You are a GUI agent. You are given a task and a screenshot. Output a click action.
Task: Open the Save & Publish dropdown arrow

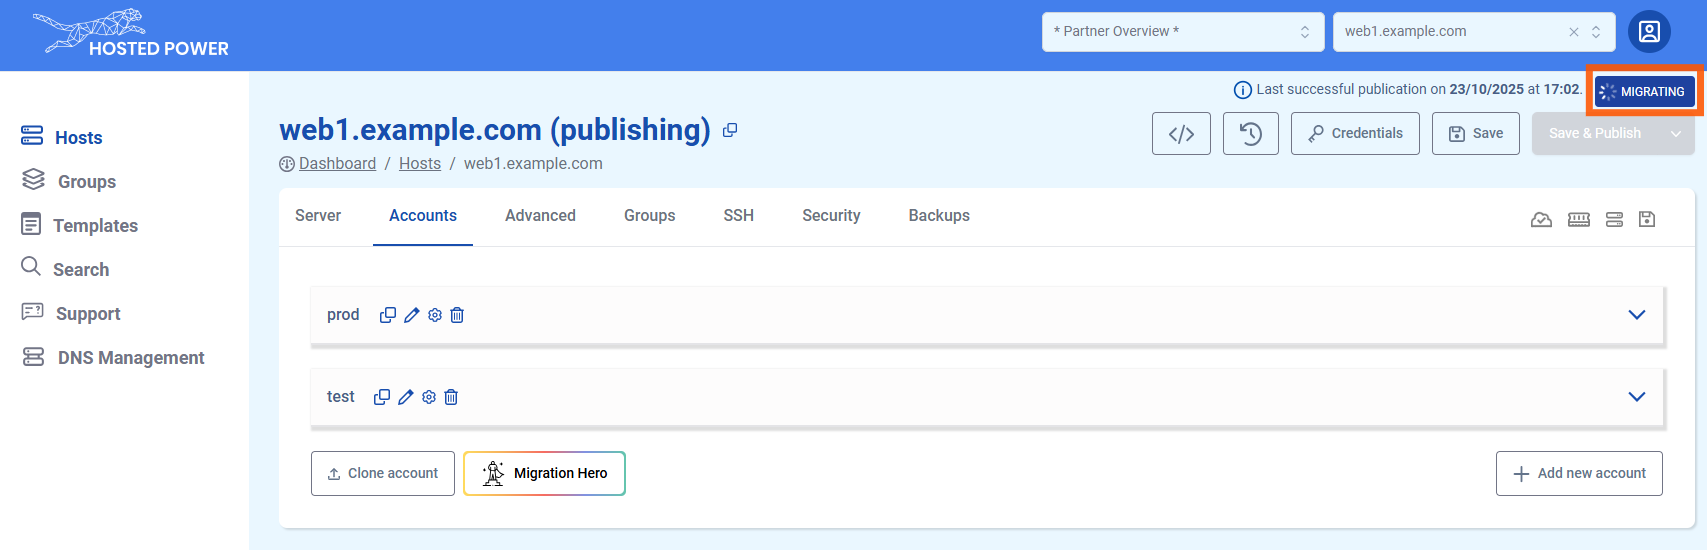click(1676, 134)
